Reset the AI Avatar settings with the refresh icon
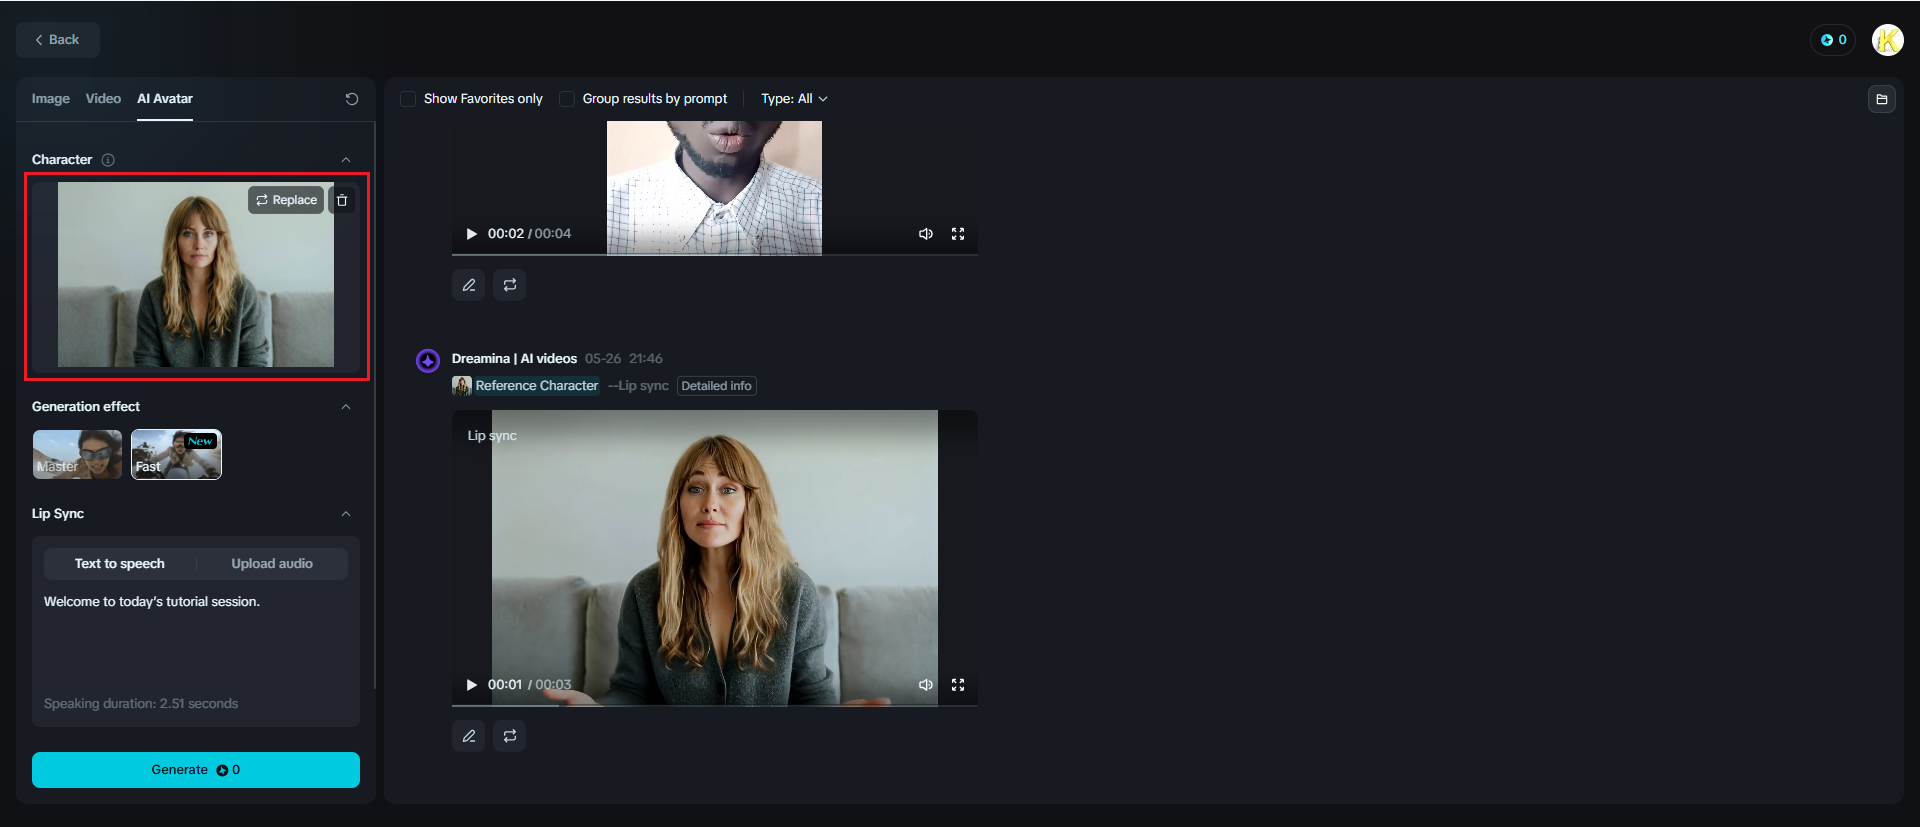Viewport: 1920px width, 827px height. click(x=352, y=99)
